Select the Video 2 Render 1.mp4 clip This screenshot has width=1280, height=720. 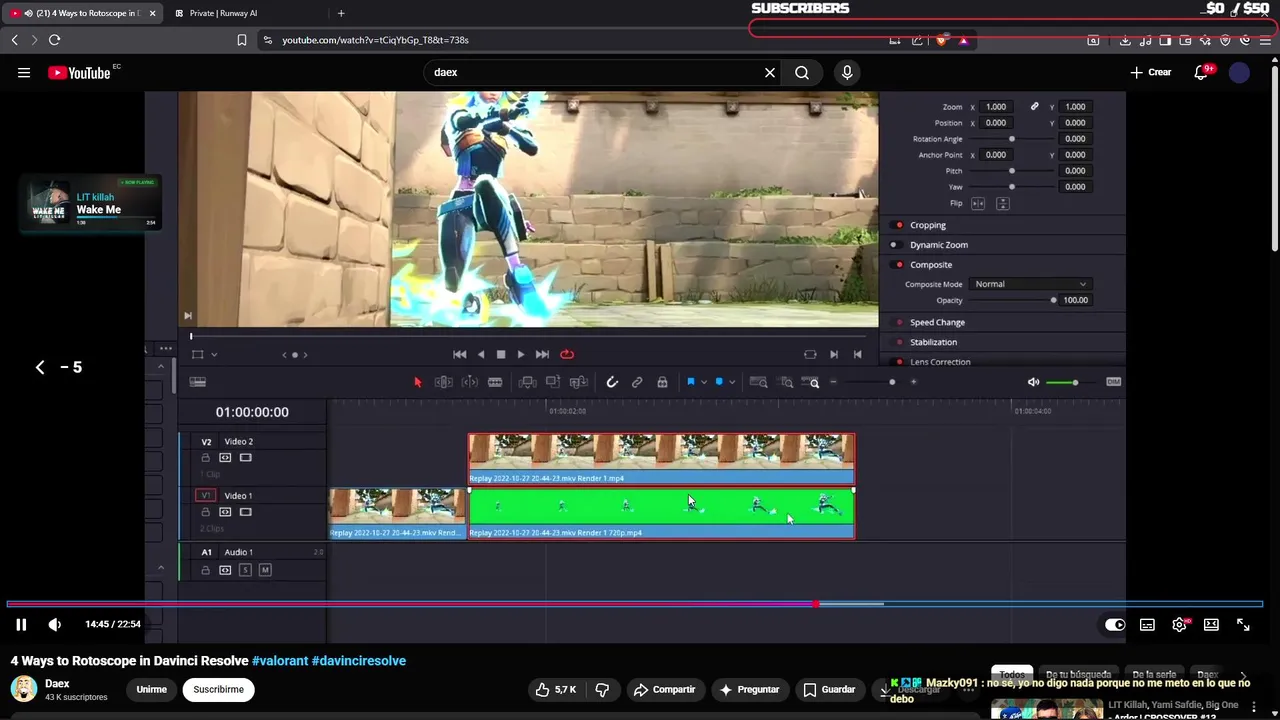661,459
